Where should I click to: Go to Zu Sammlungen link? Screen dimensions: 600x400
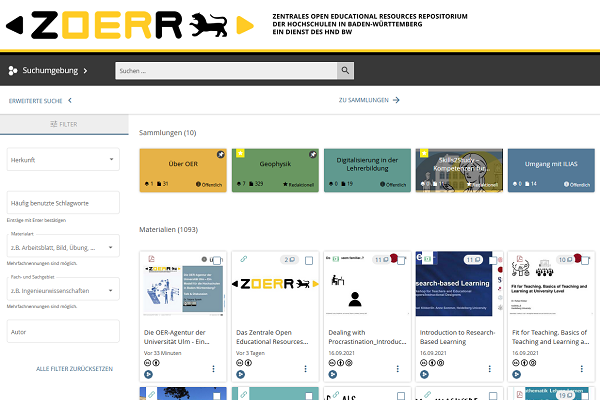coord(369,101)
